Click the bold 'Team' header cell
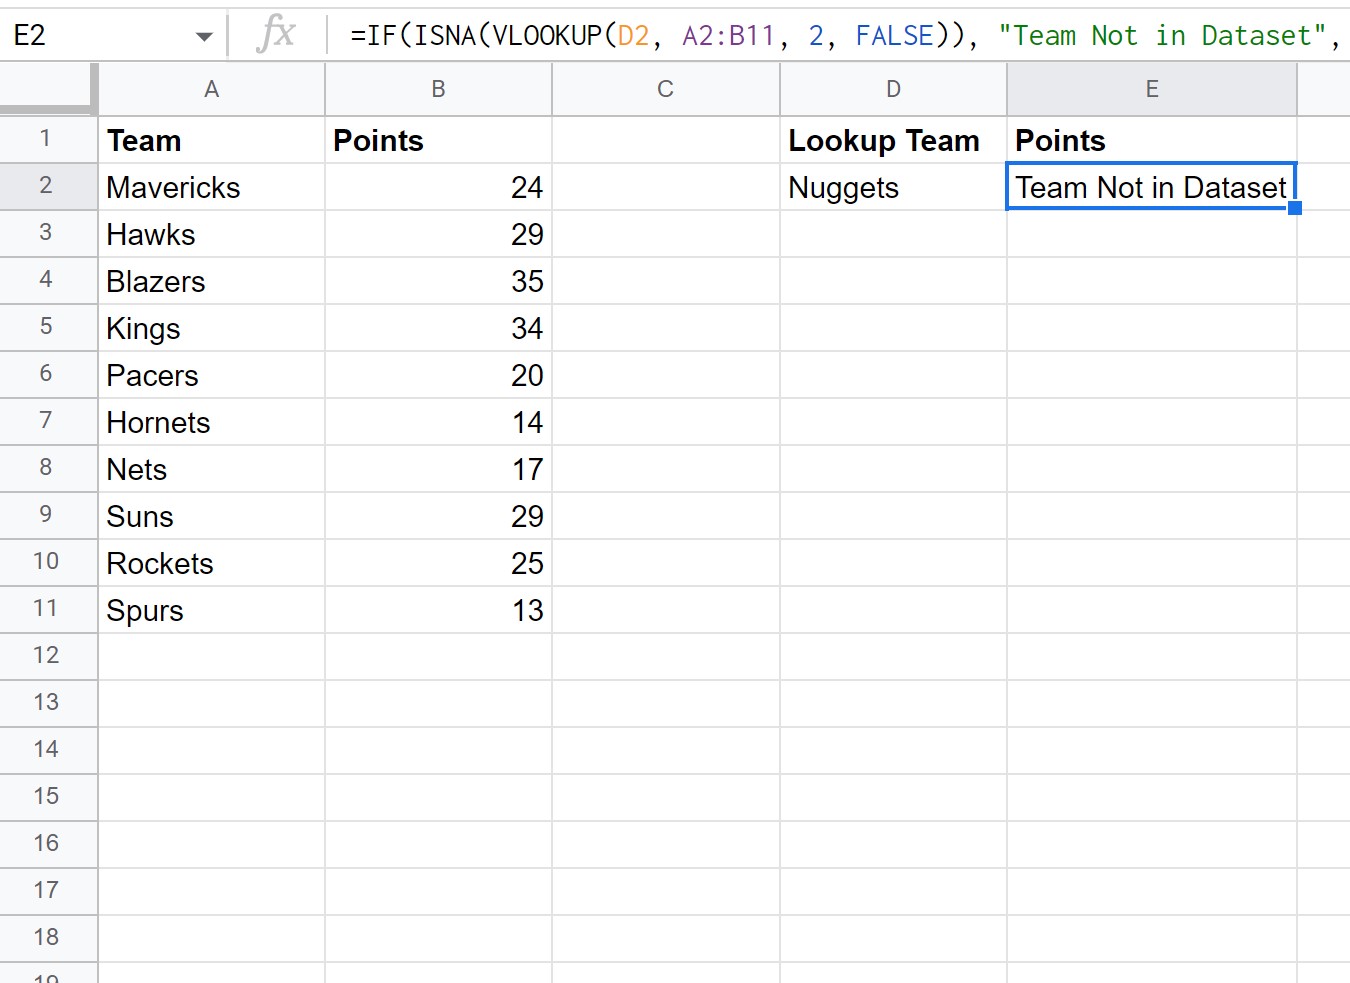The height and width of the screenshot is (983, 1350). pos(212,140)
